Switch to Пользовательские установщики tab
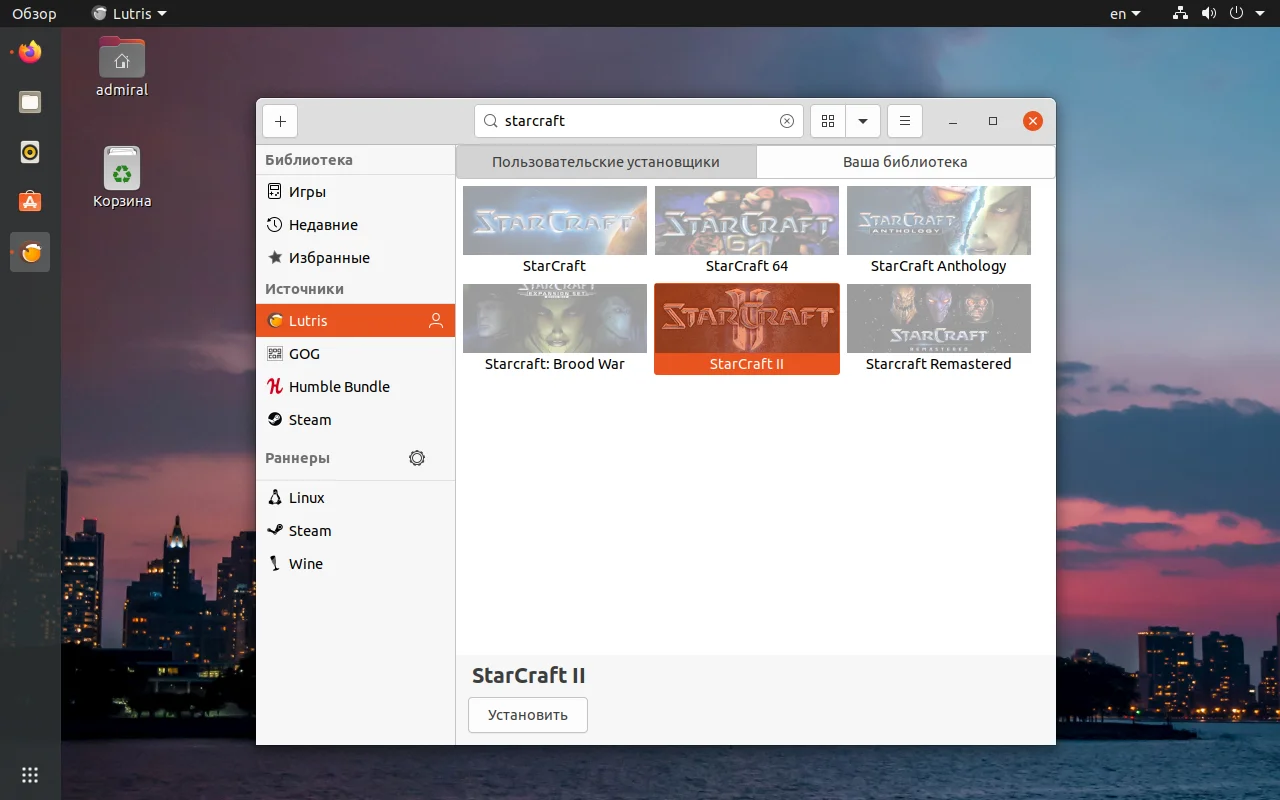The image size is (1280, 800). (606, 162)
